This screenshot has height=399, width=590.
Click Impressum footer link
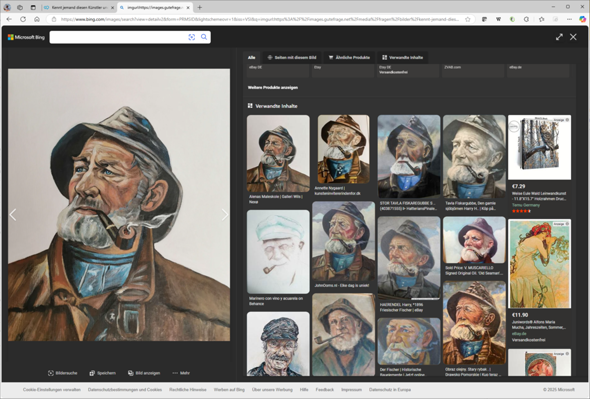[x=351, y=390]
